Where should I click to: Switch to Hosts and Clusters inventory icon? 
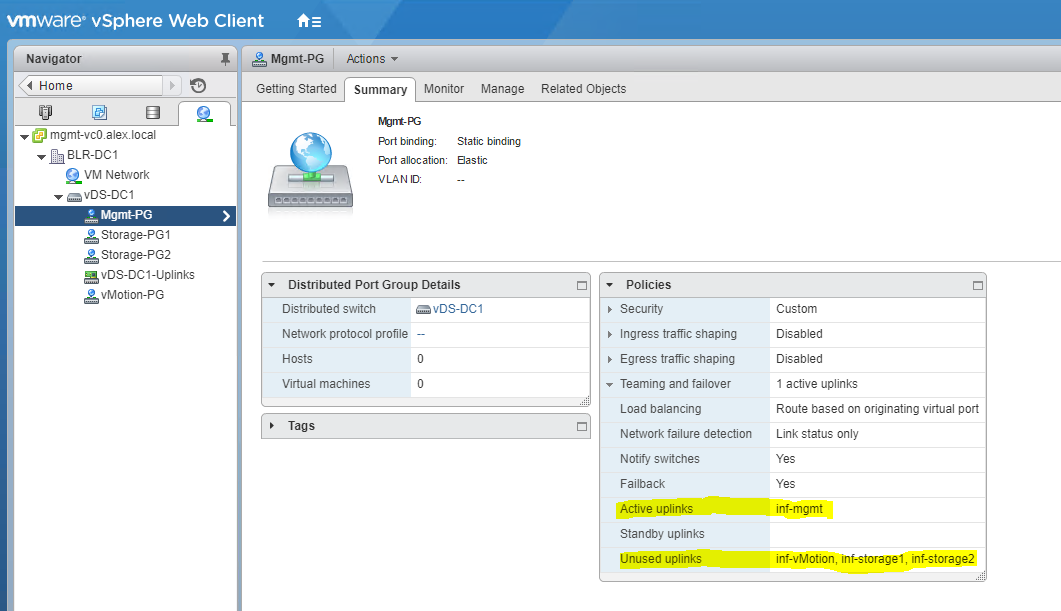[46, 112]
